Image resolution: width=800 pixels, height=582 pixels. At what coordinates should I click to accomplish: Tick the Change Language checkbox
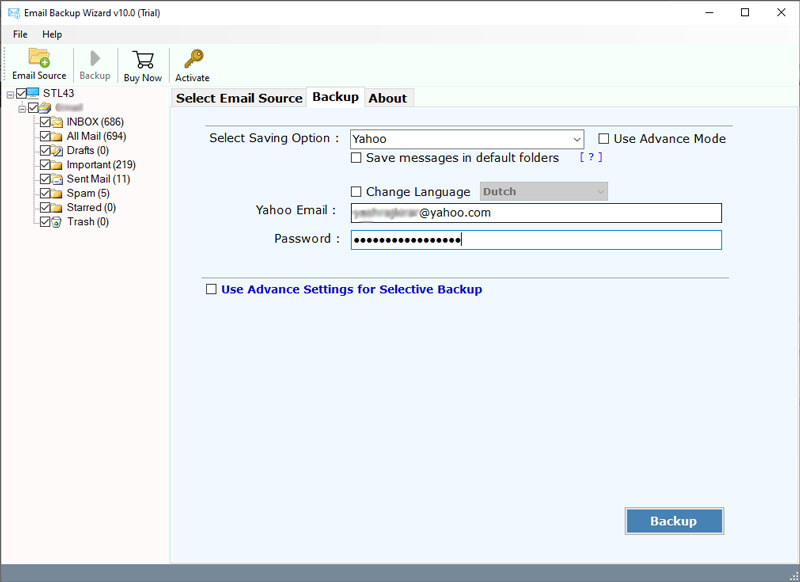(x=357, y=192)
